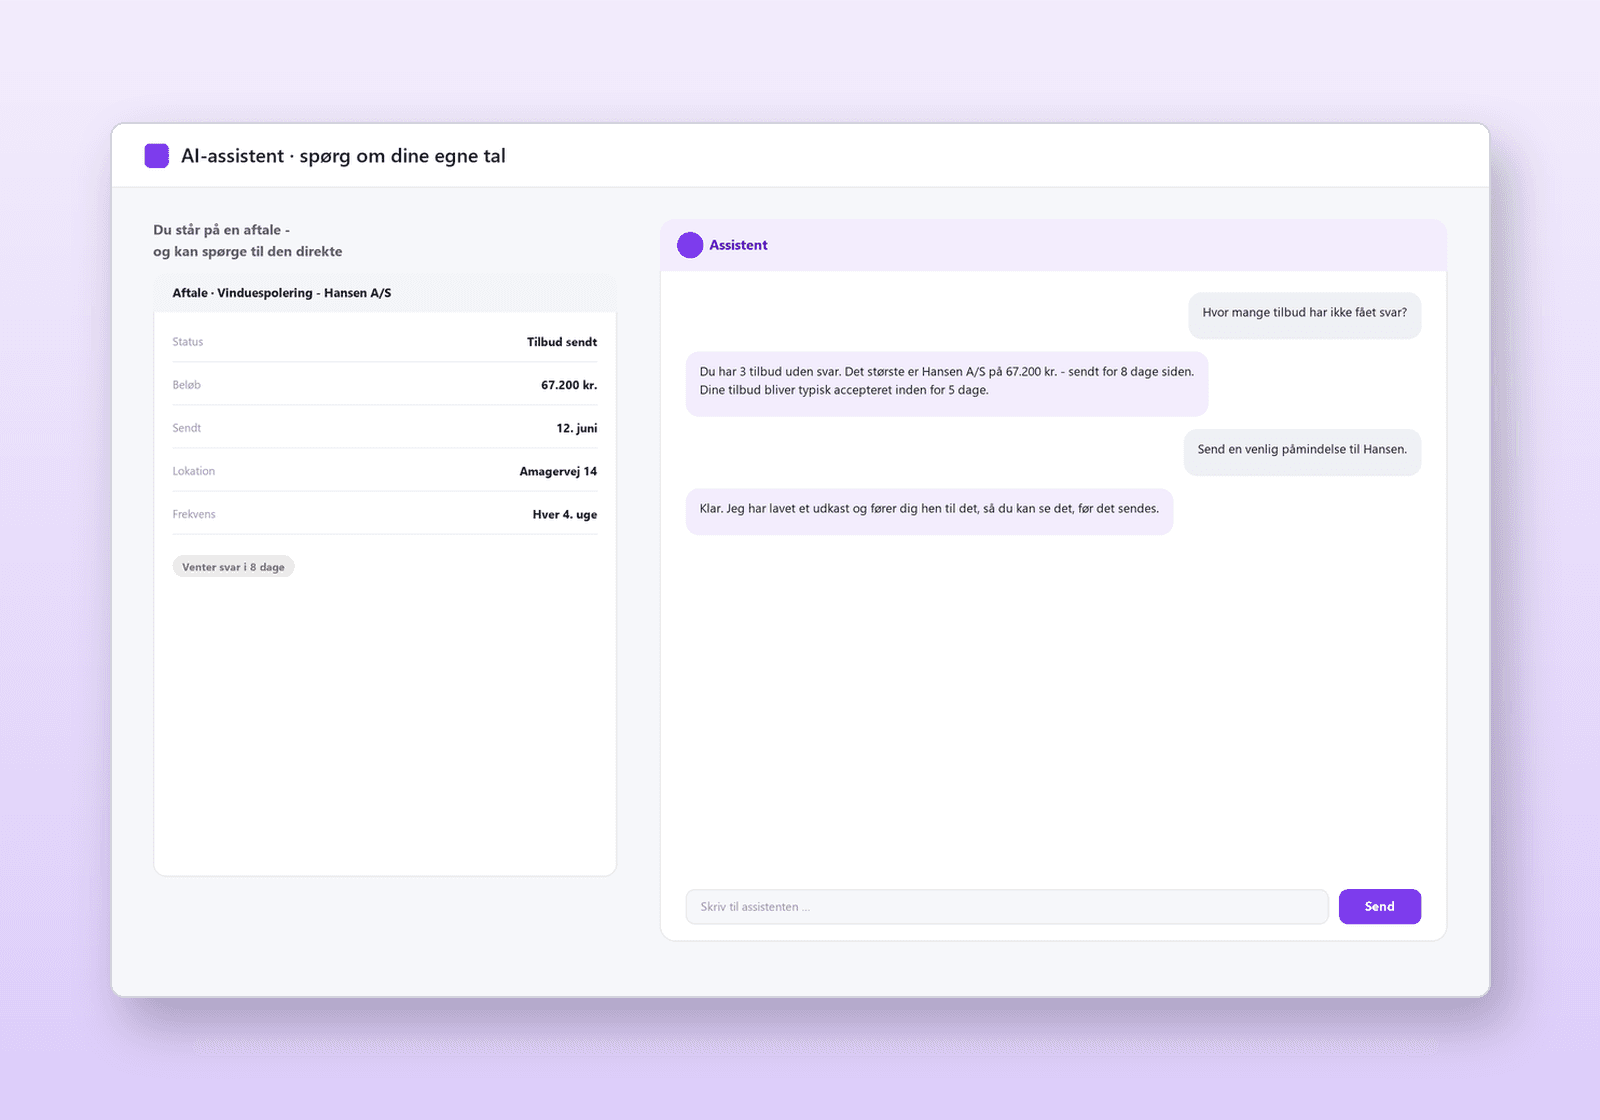
Task: Click the 'Du står på en aftale' heading
Action: (247, 241)
